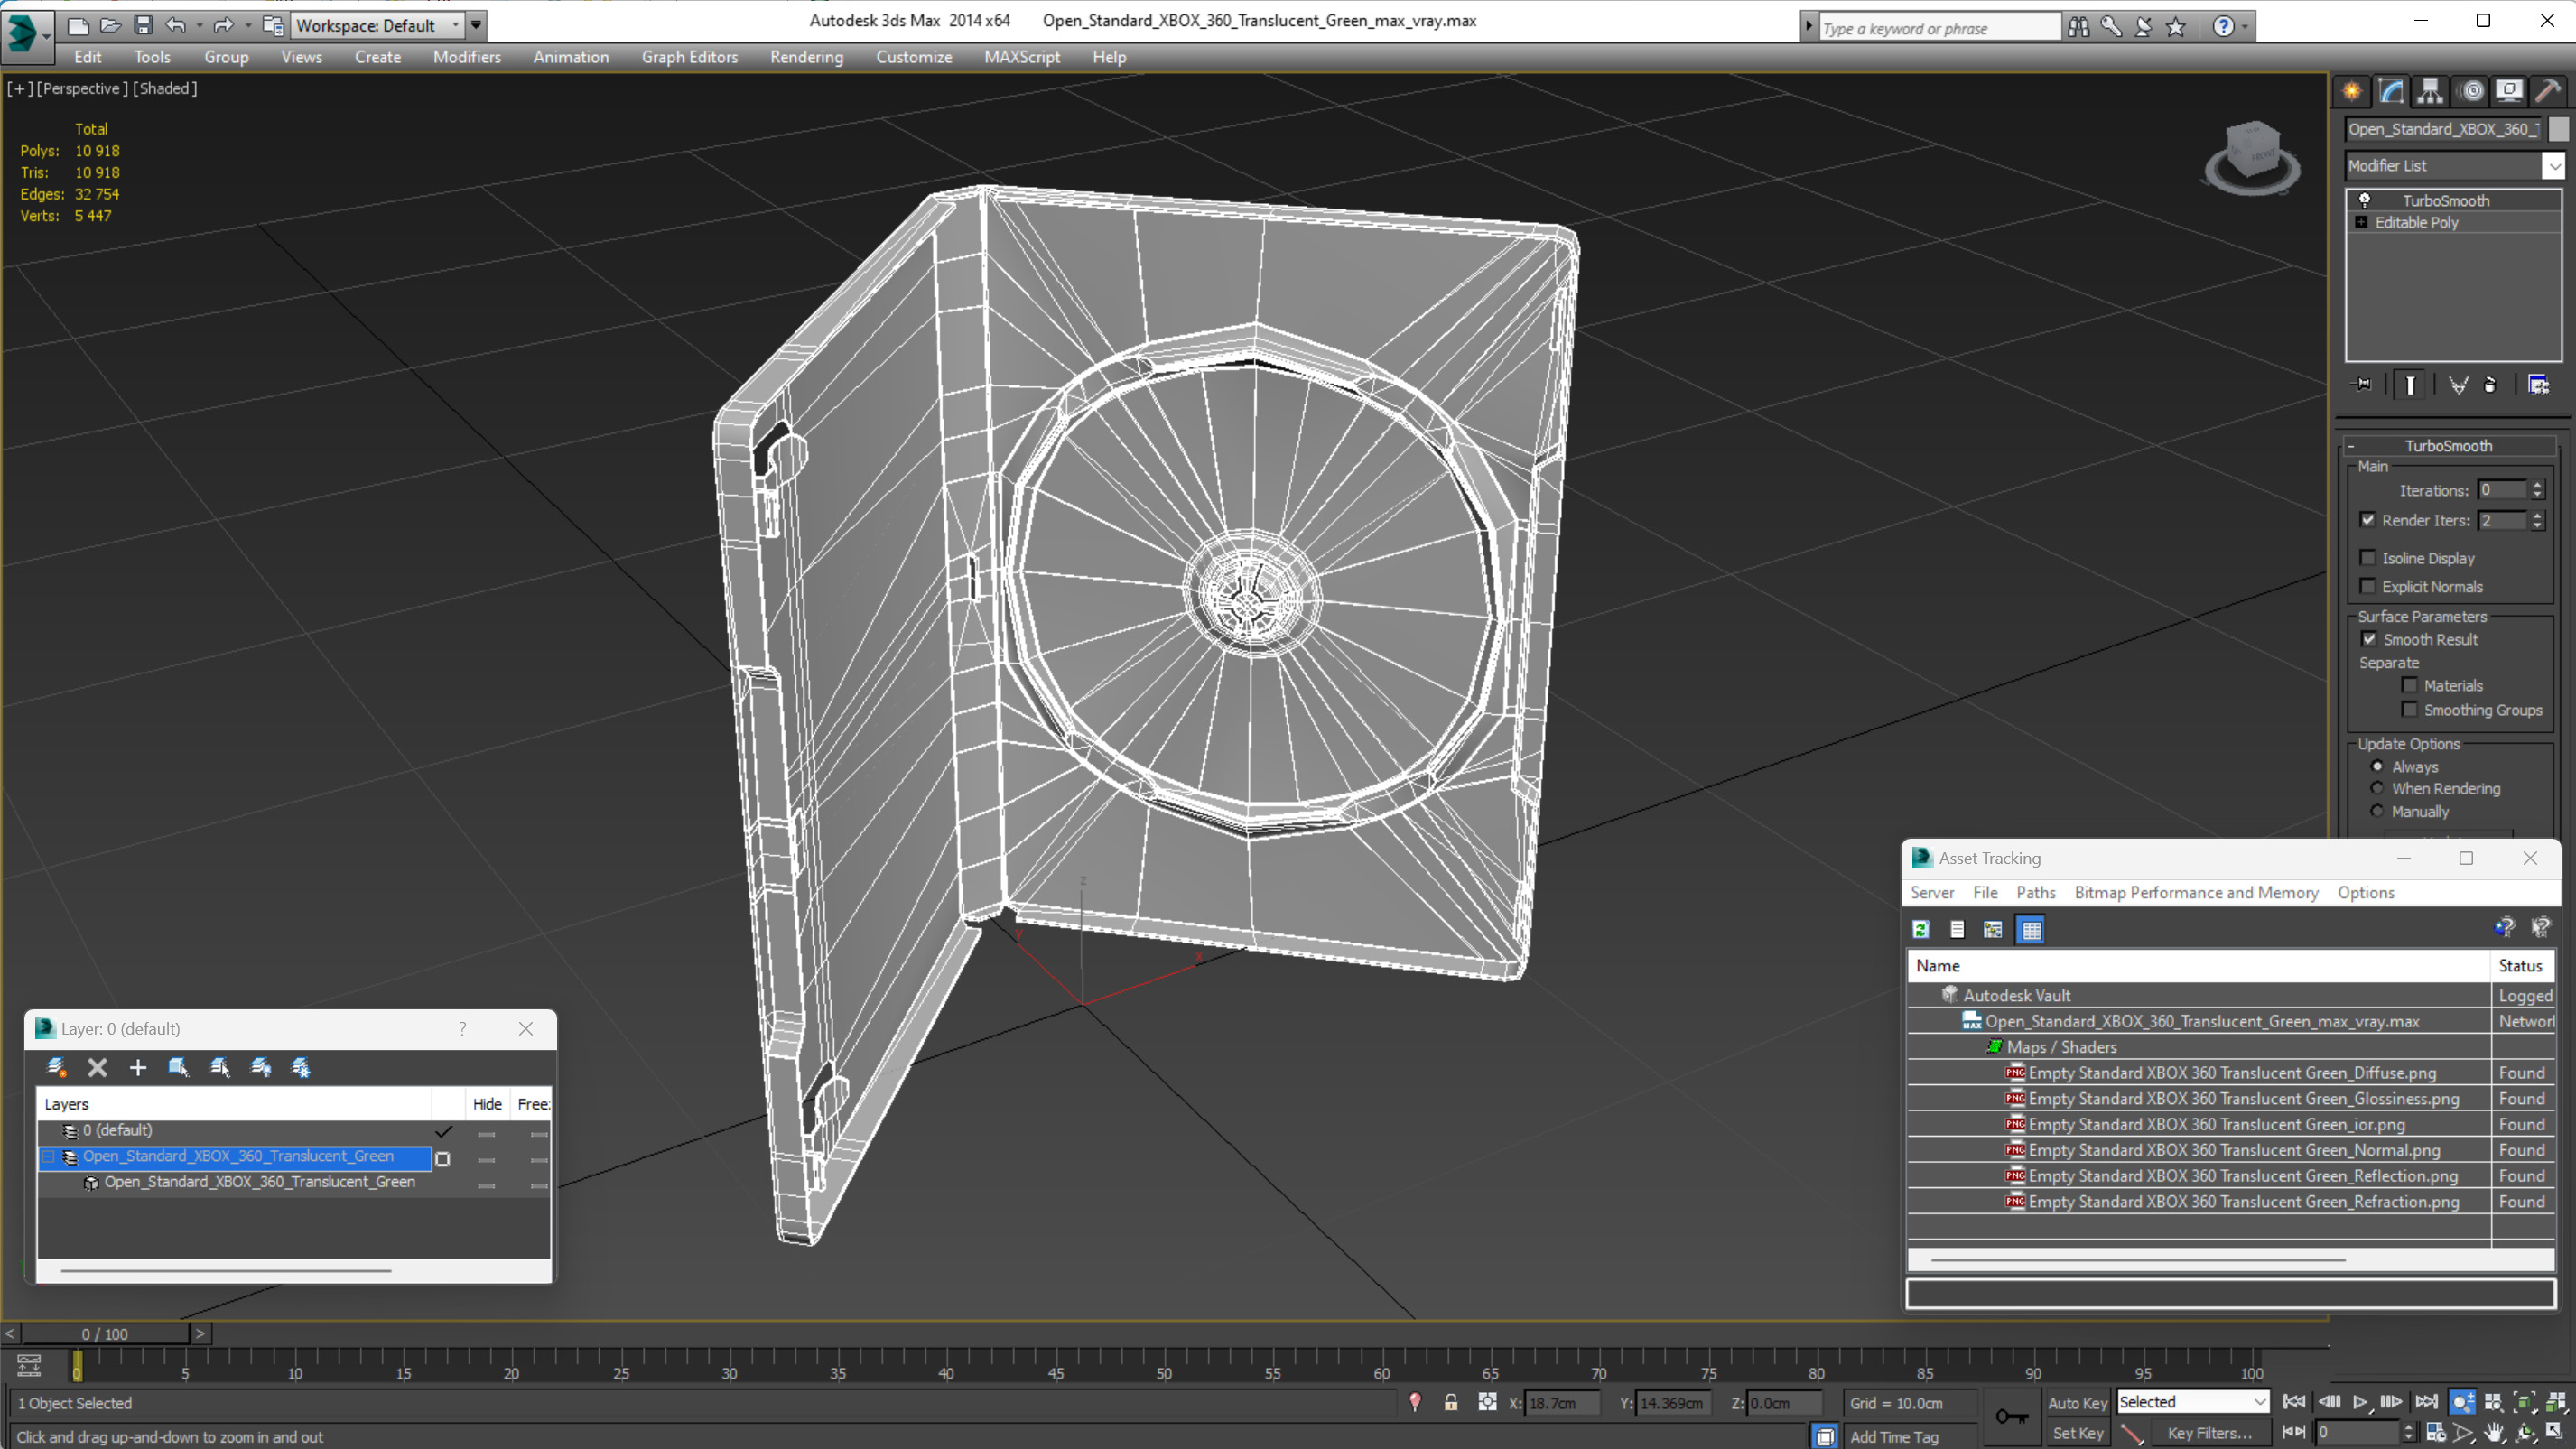Enable Separate by Materials checkbox
The height and width of the screenshot is (1449, 2576).
point(2409,685)
